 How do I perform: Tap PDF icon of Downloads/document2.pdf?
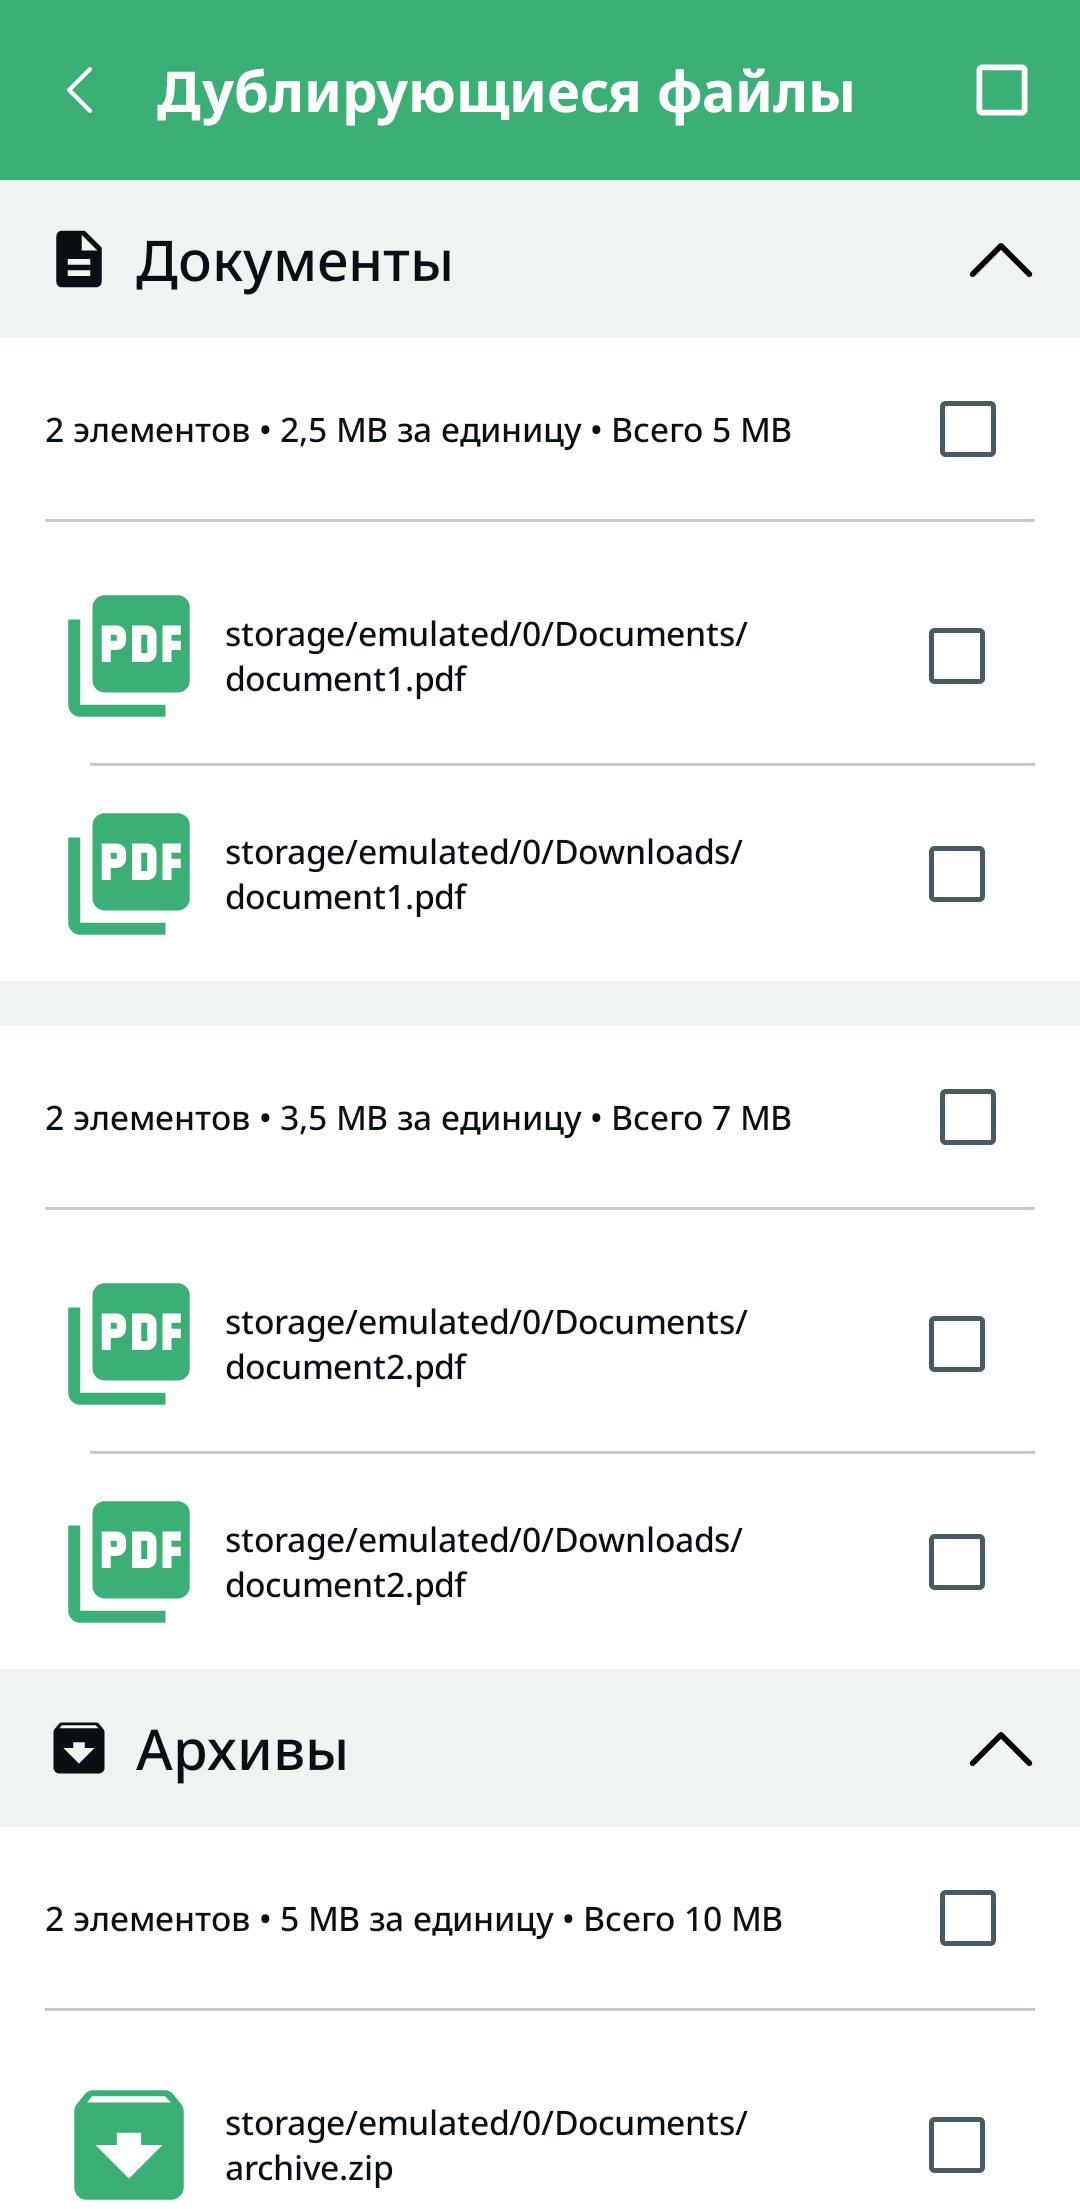point(129,1562)
